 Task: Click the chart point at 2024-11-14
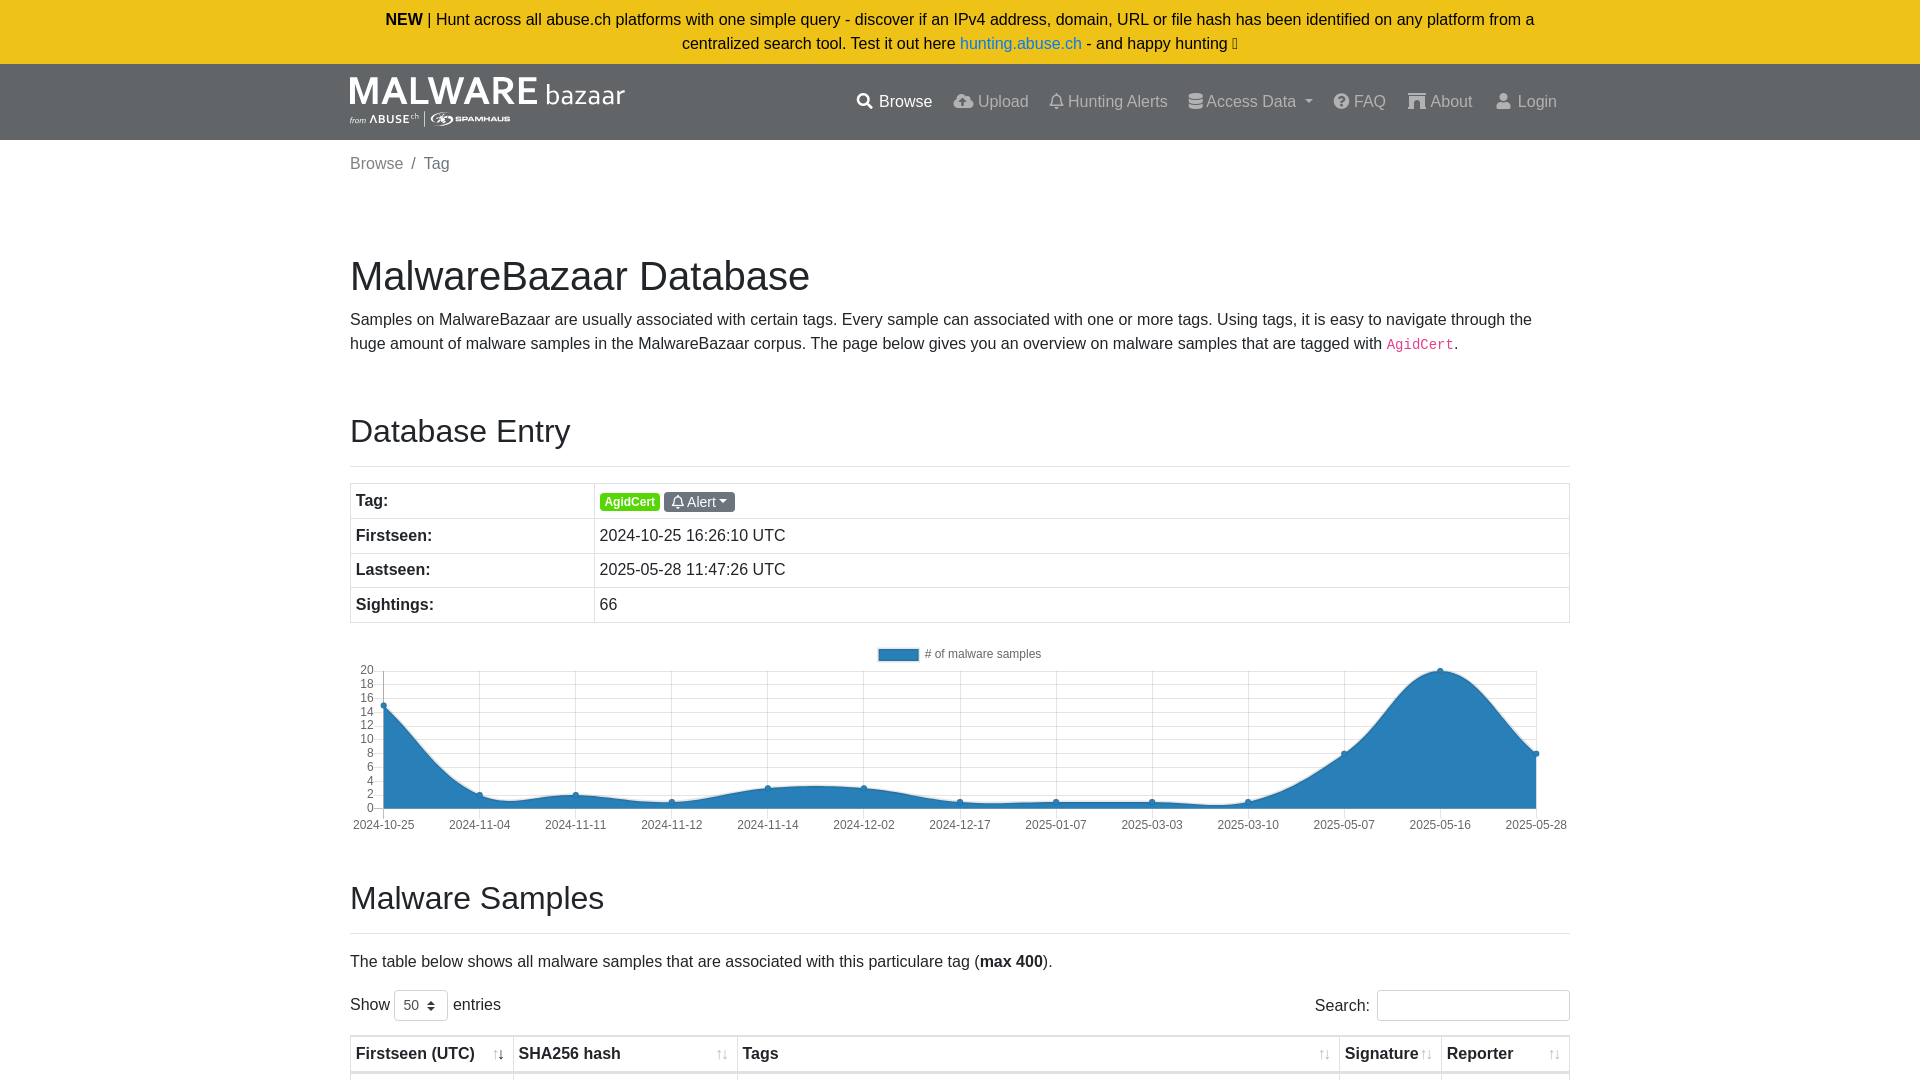pos(768,788)
